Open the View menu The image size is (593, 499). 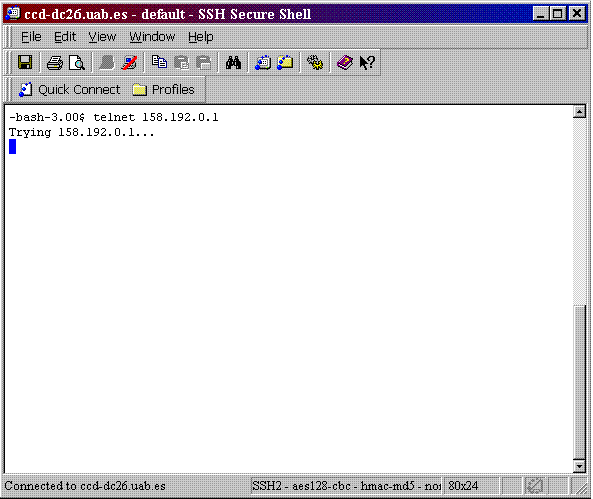point(102,37)
